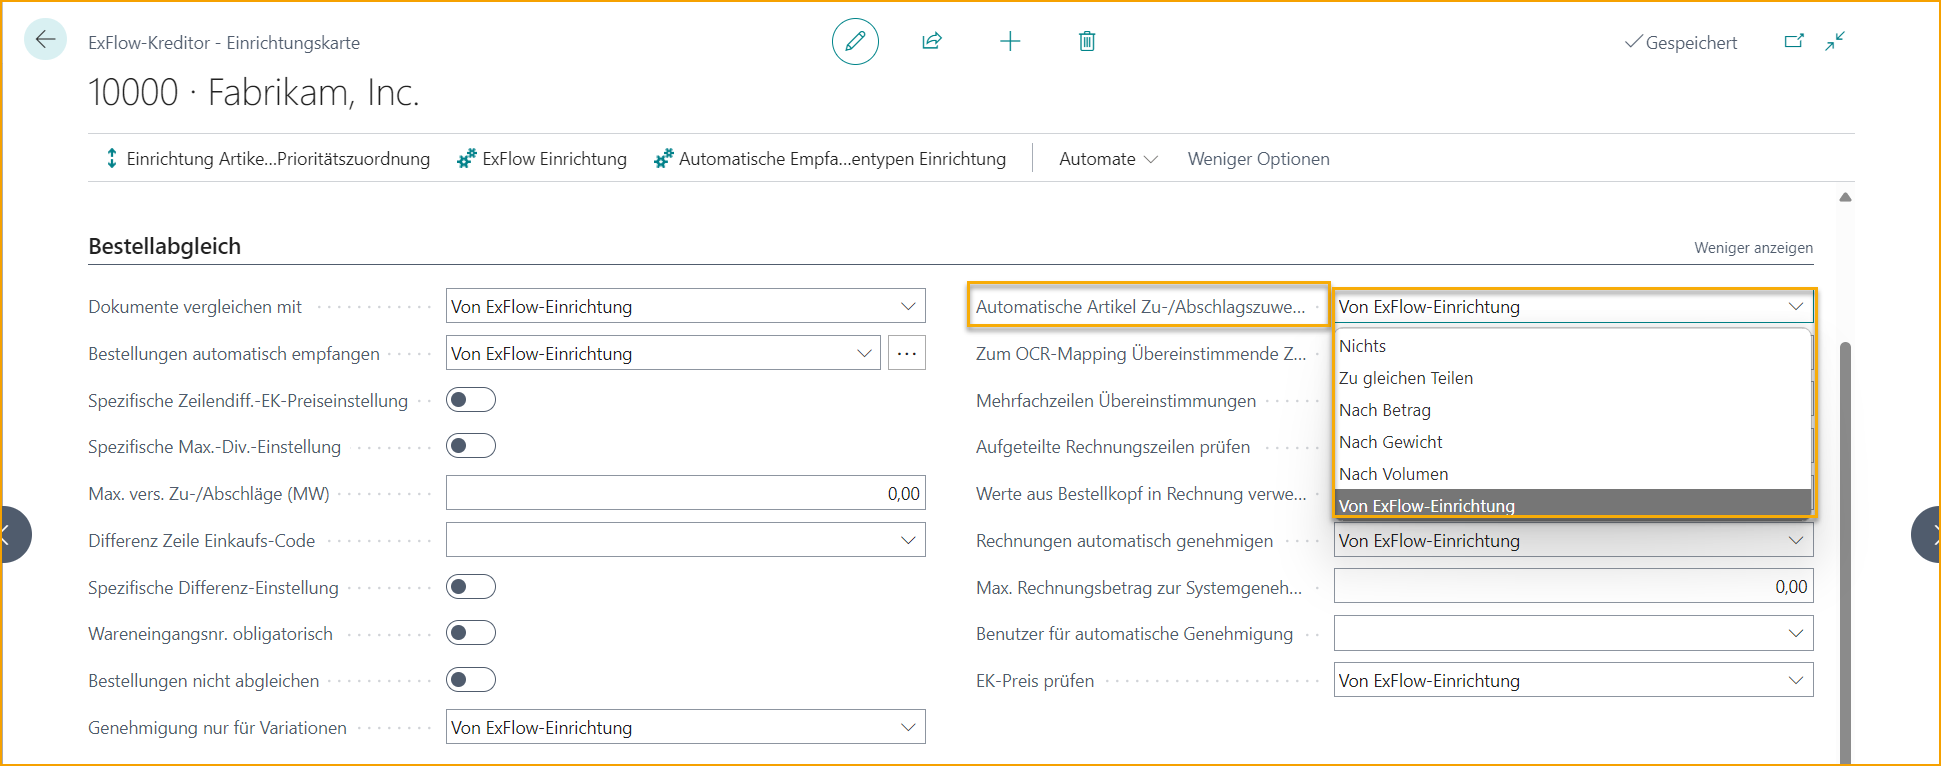Click Max. Rechnungsbetrag zur Systemgenehmigung field

coord(1573,587)
